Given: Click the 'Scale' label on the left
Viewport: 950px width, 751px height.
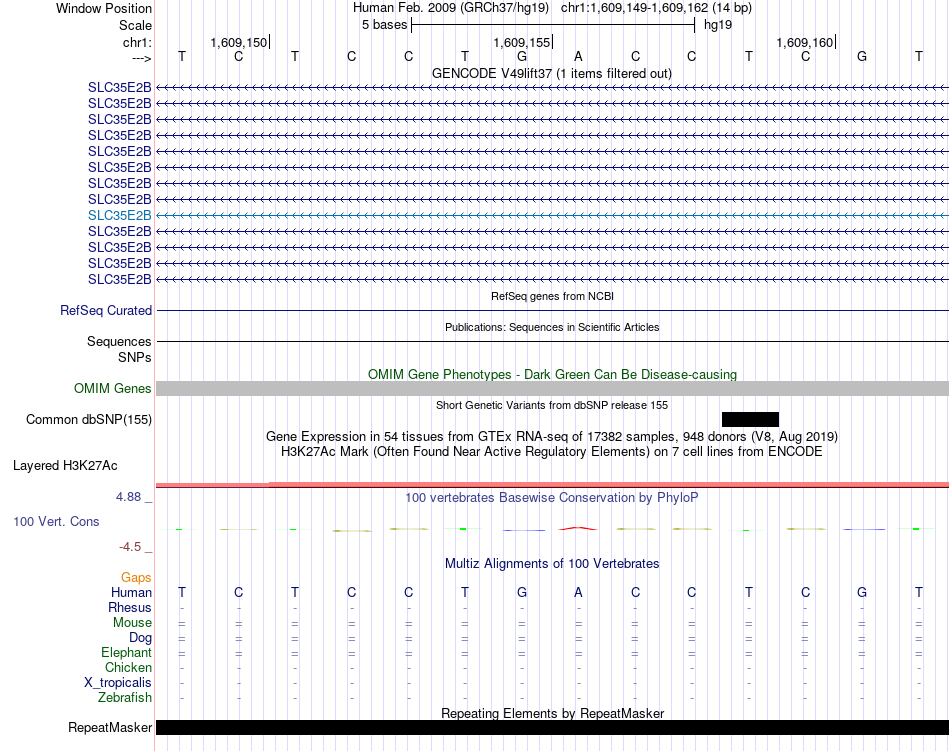Looking at the screenshot, I should click(x=135, y=25).
